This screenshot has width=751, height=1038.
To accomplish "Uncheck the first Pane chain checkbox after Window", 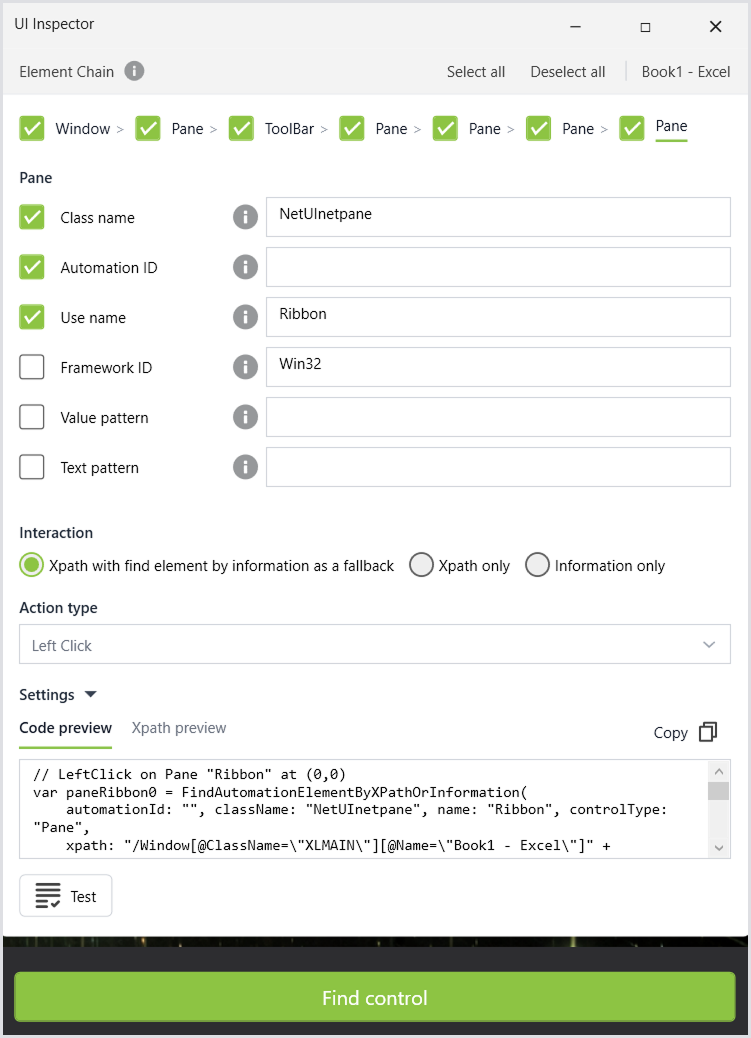I will click(x=148, y=128).
